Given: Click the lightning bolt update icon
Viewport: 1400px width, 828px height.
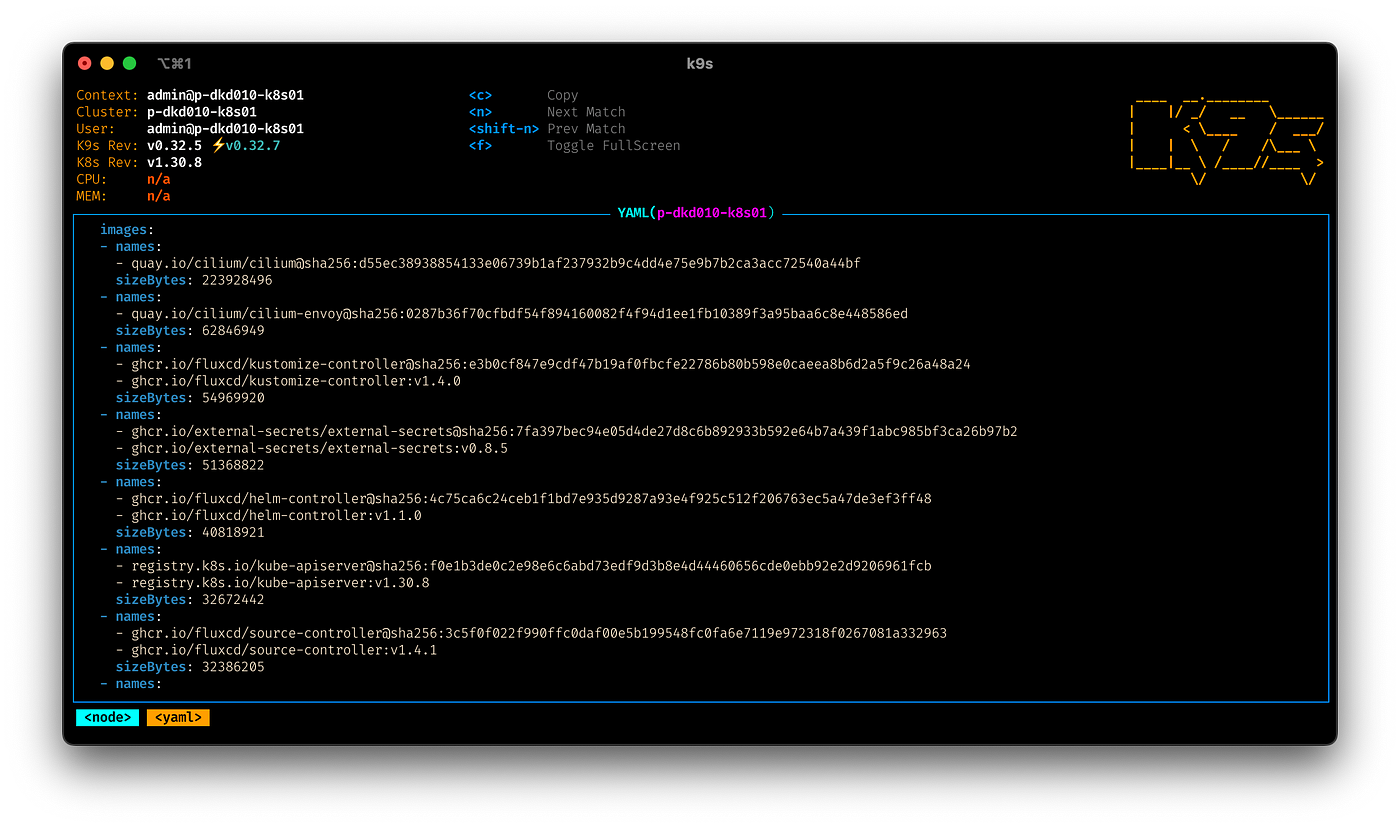Looking at the screenshot, I should pyautogui.click(x=218, y=145).
